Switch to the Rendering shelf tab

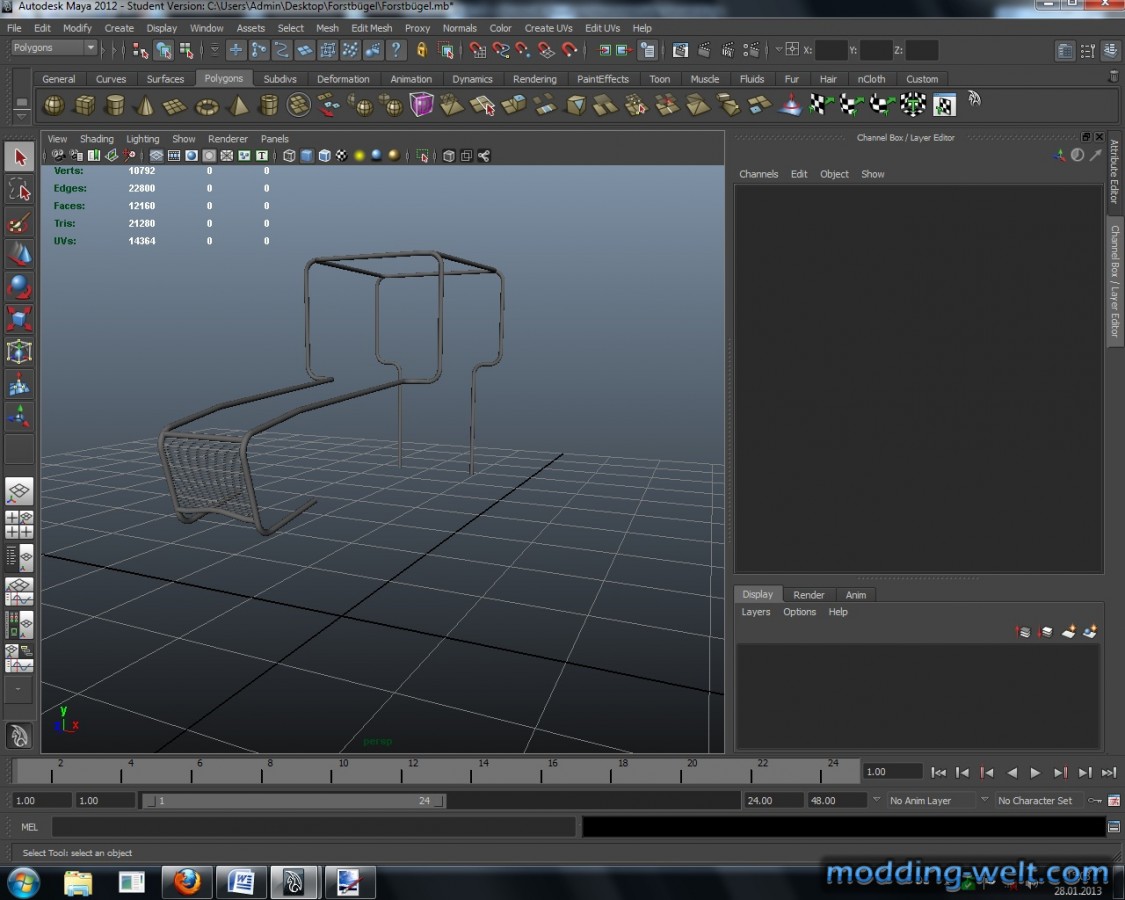(x=535, y=79)
